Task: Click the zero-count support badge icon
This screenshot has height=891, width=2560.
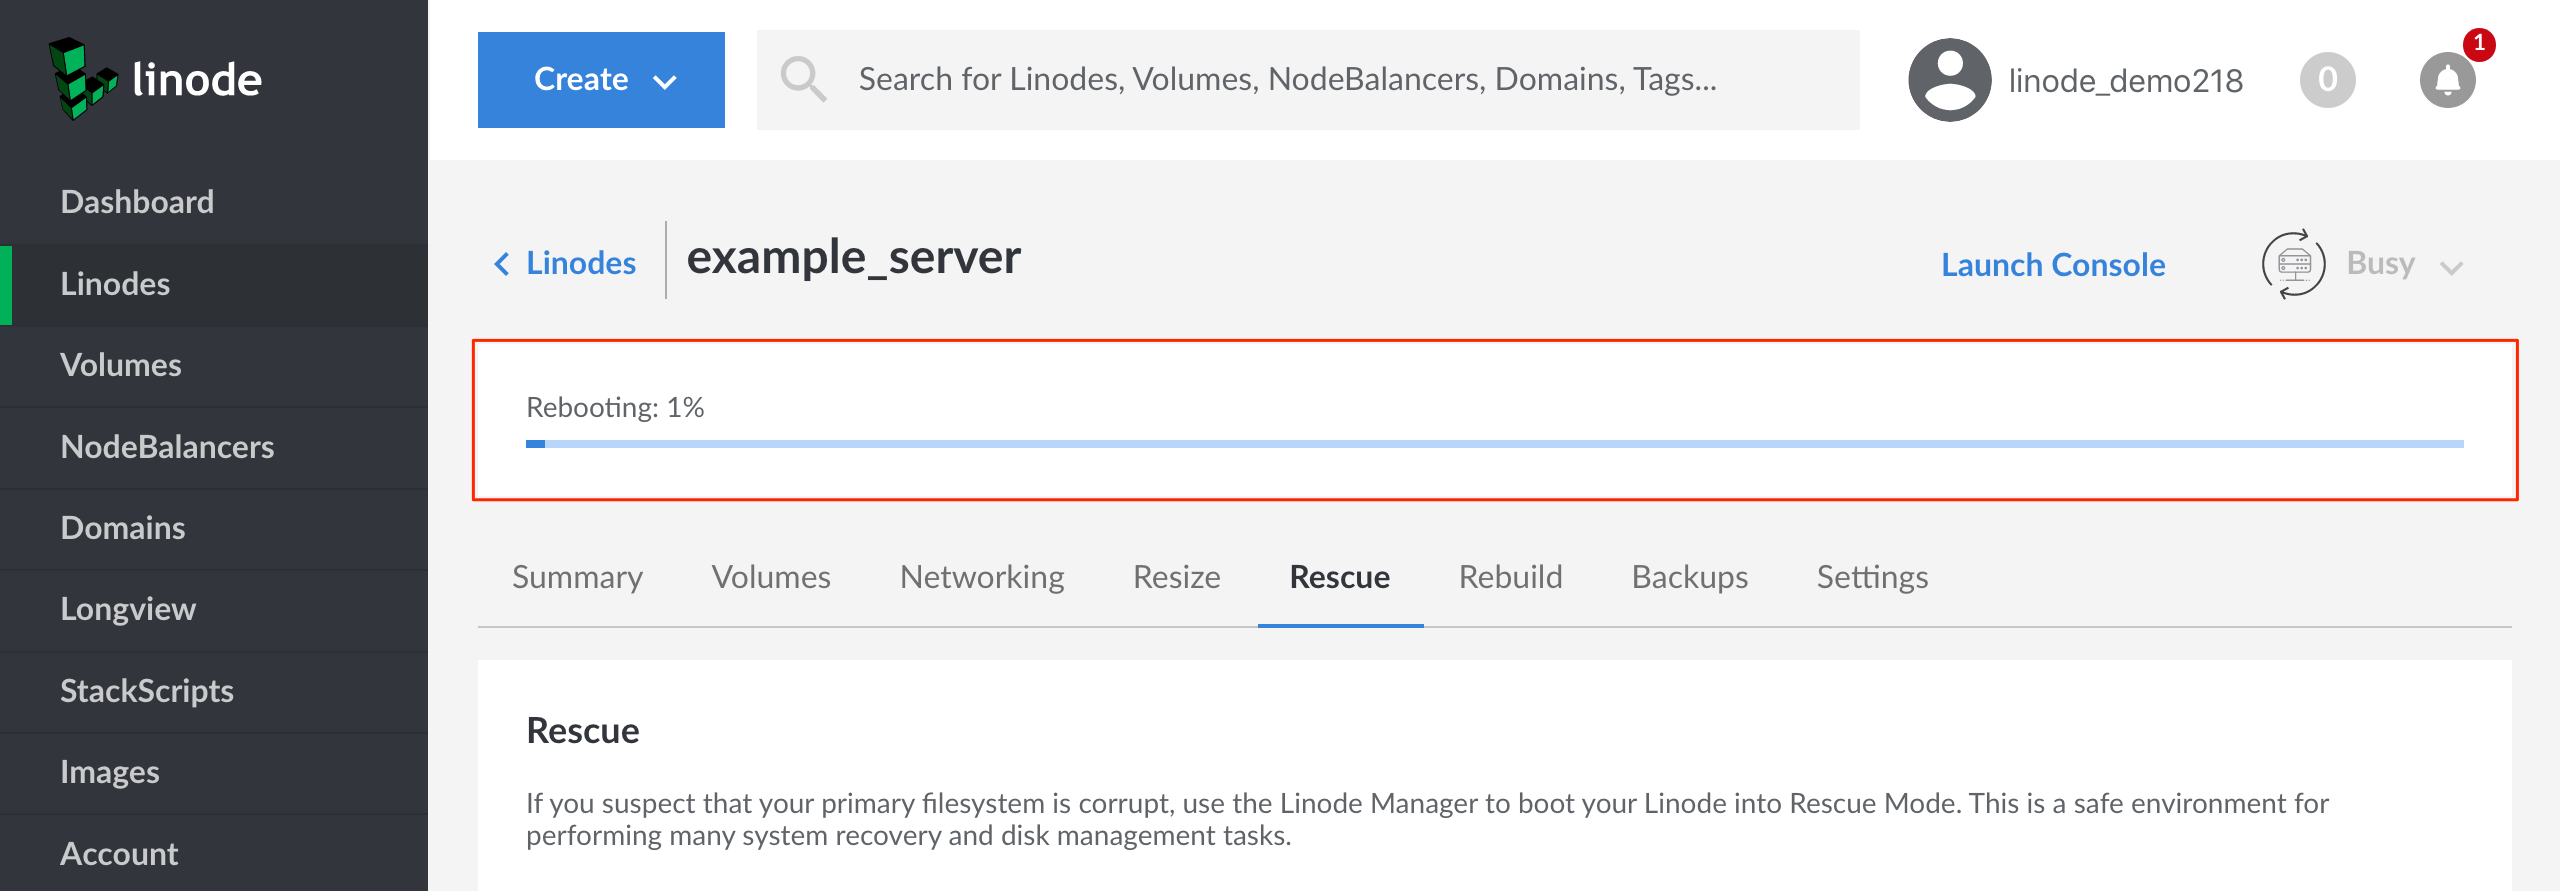Action: click(x=2327, y=80)
